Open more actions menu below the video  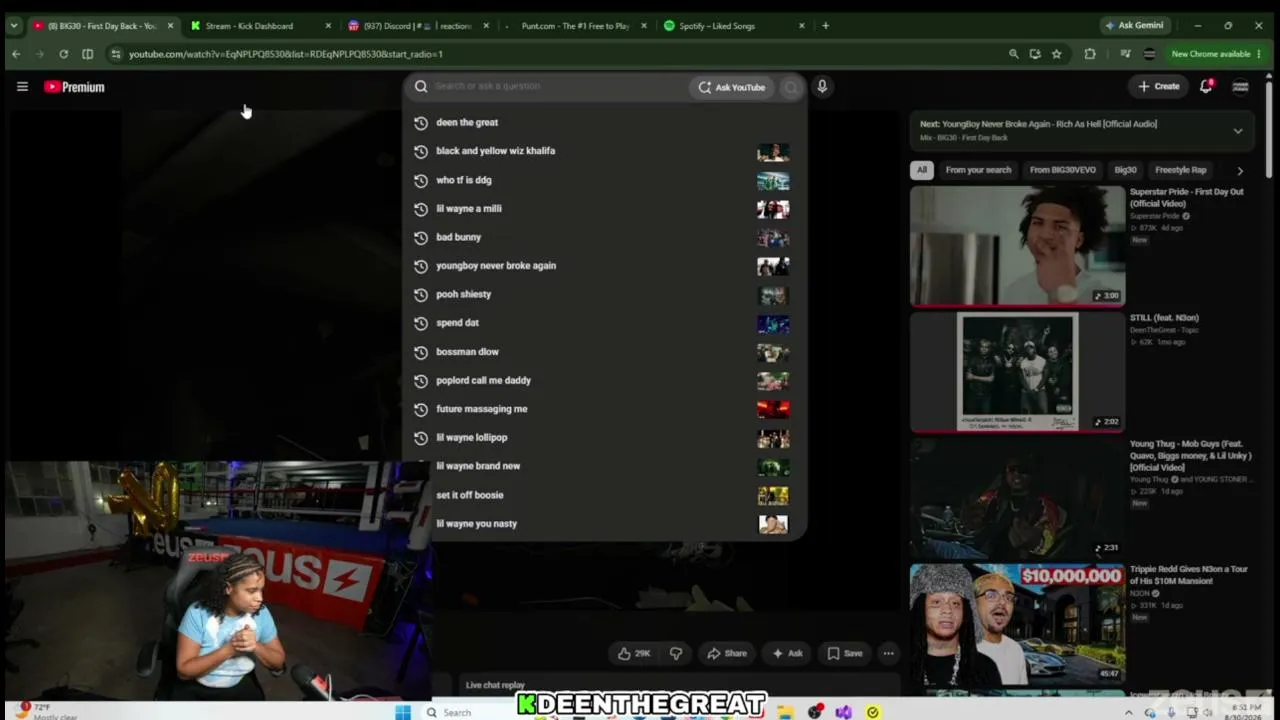tap(888, 653)
